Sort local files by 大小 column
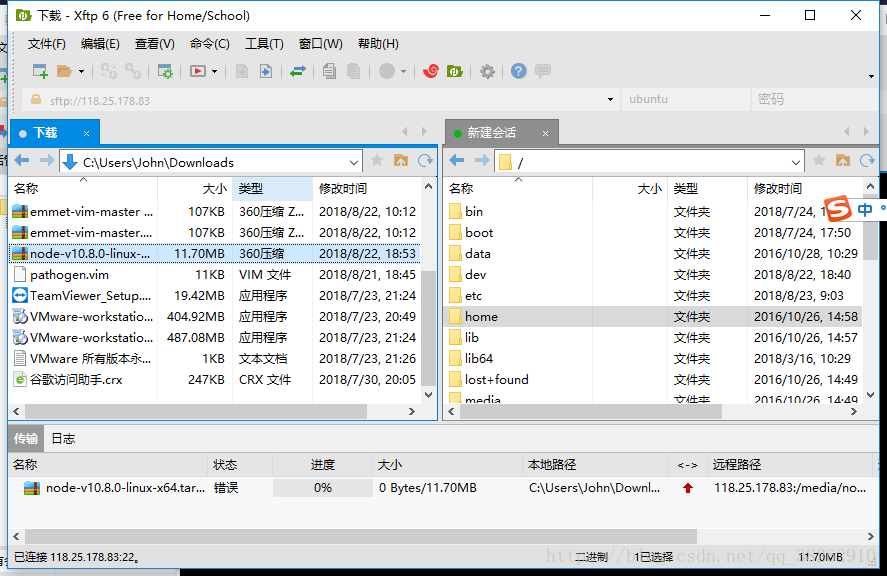This screenshot has height=576, width=887. tap(195, 188)
